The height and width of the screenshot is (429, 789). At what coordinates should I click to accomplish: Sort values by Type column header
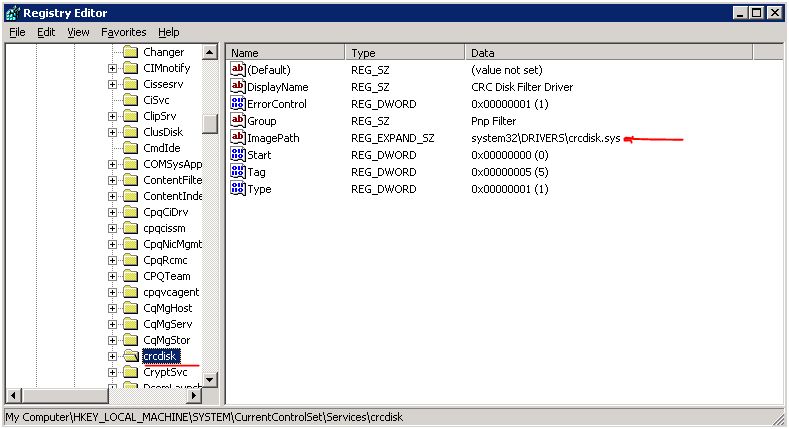(405, 53)
